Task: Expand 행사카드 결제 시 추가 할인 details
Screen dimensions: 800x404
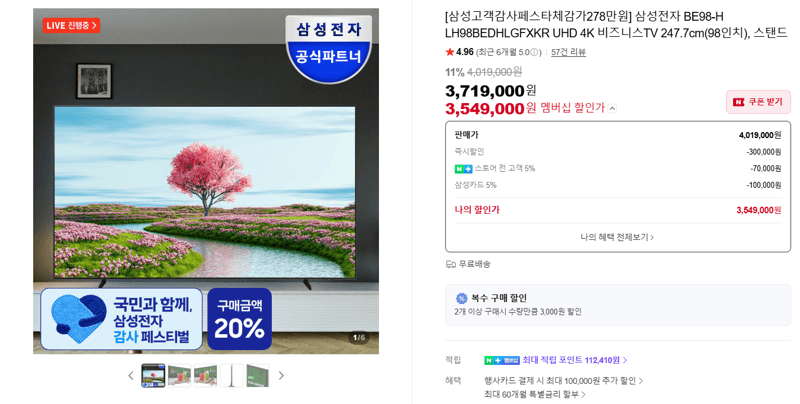Action: click(x=563, y=381)
